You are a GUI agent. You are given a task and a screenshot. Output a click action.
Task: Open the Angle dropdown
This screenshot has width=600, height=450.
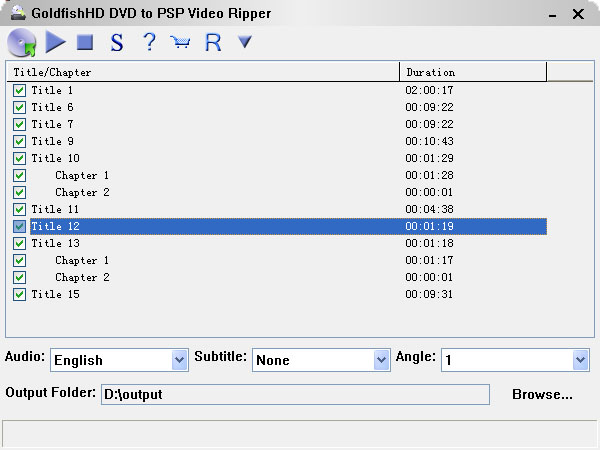[x=580, y=360]
